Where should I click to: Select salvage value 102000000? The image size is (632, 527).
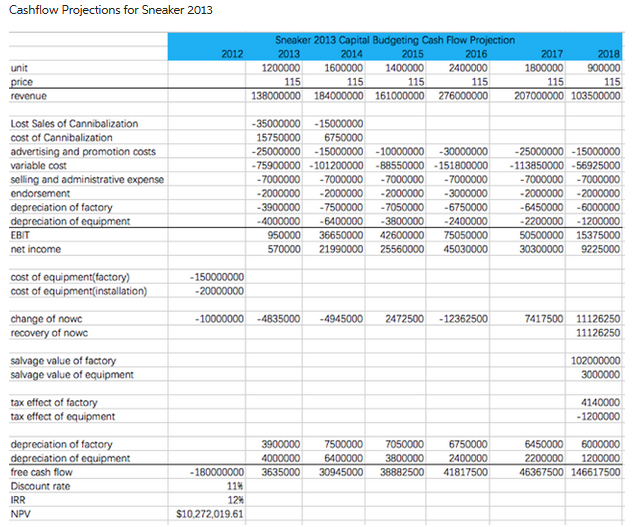pos(596,361)
